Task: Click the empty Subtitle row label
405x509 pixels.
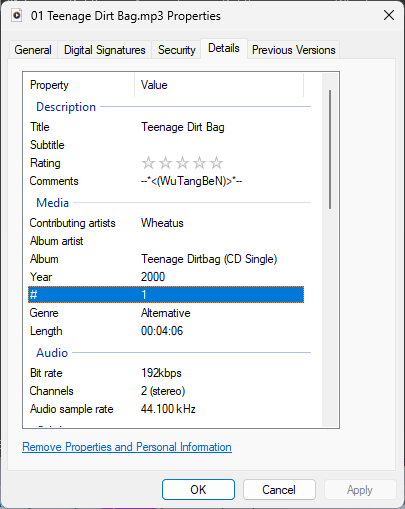Action: 47,145
